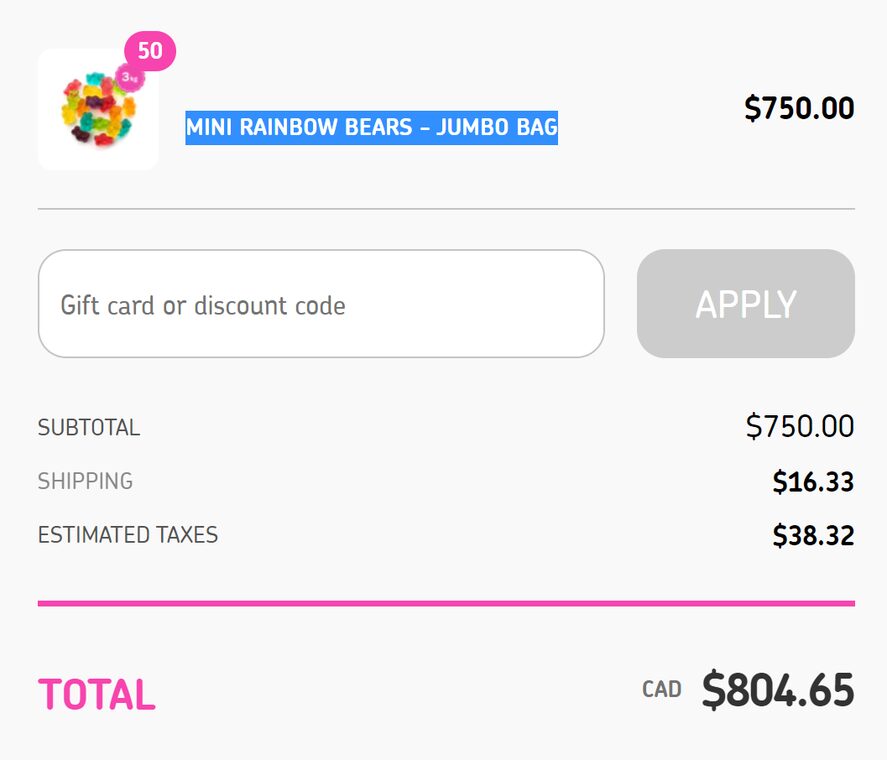Click the CAD currency label
The image size is (887, 760).
pos(661,689)
